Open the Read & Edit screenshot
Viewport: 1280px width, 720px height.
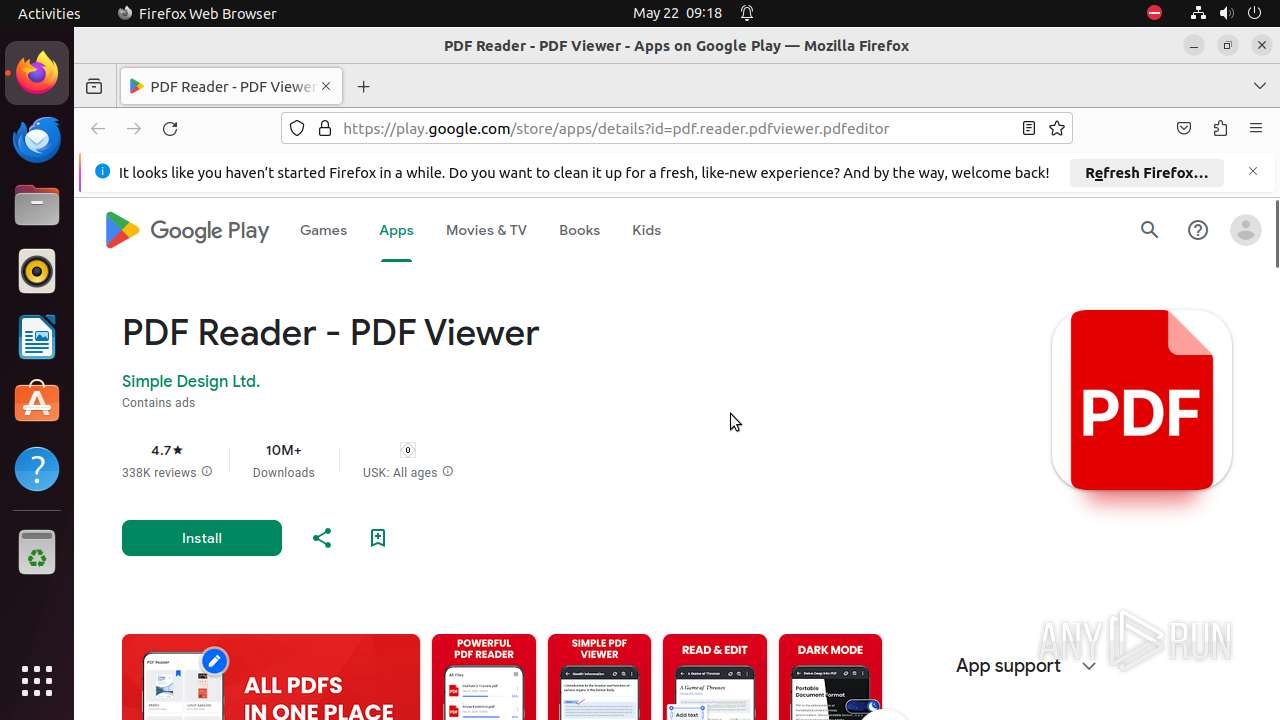[x=715, y=677]
